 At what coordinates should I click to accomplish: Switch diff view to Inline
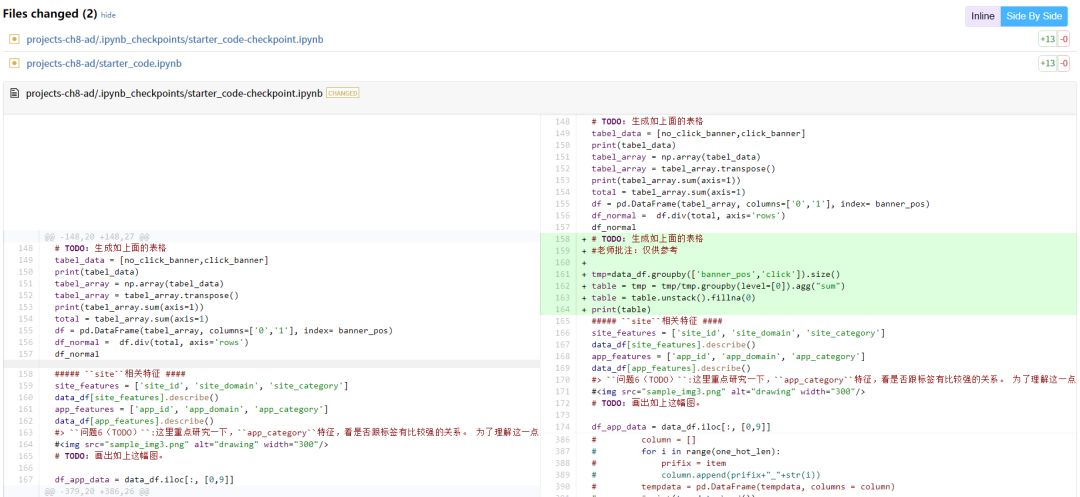pos(982,16)
